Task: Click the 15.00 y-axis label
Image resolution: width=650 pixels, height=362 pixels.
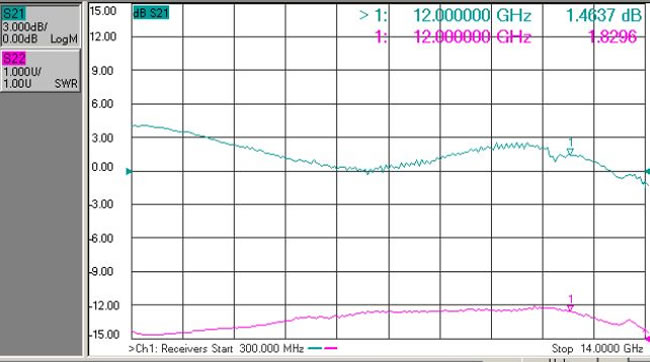Action: pyautogui.click(x=103, y=11)
